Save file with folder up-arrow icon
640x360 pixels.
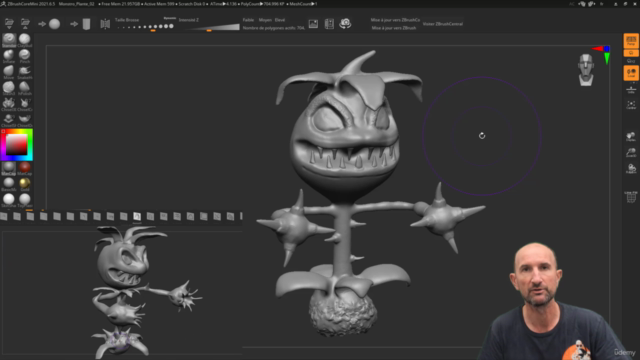click(25, 24)
